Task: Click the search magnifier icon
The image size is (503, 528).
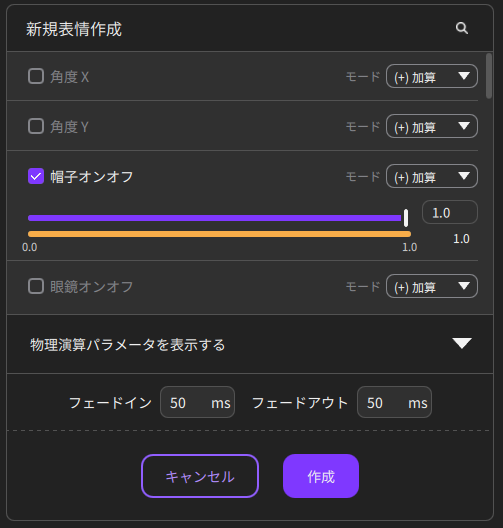Action: [462, 28]
